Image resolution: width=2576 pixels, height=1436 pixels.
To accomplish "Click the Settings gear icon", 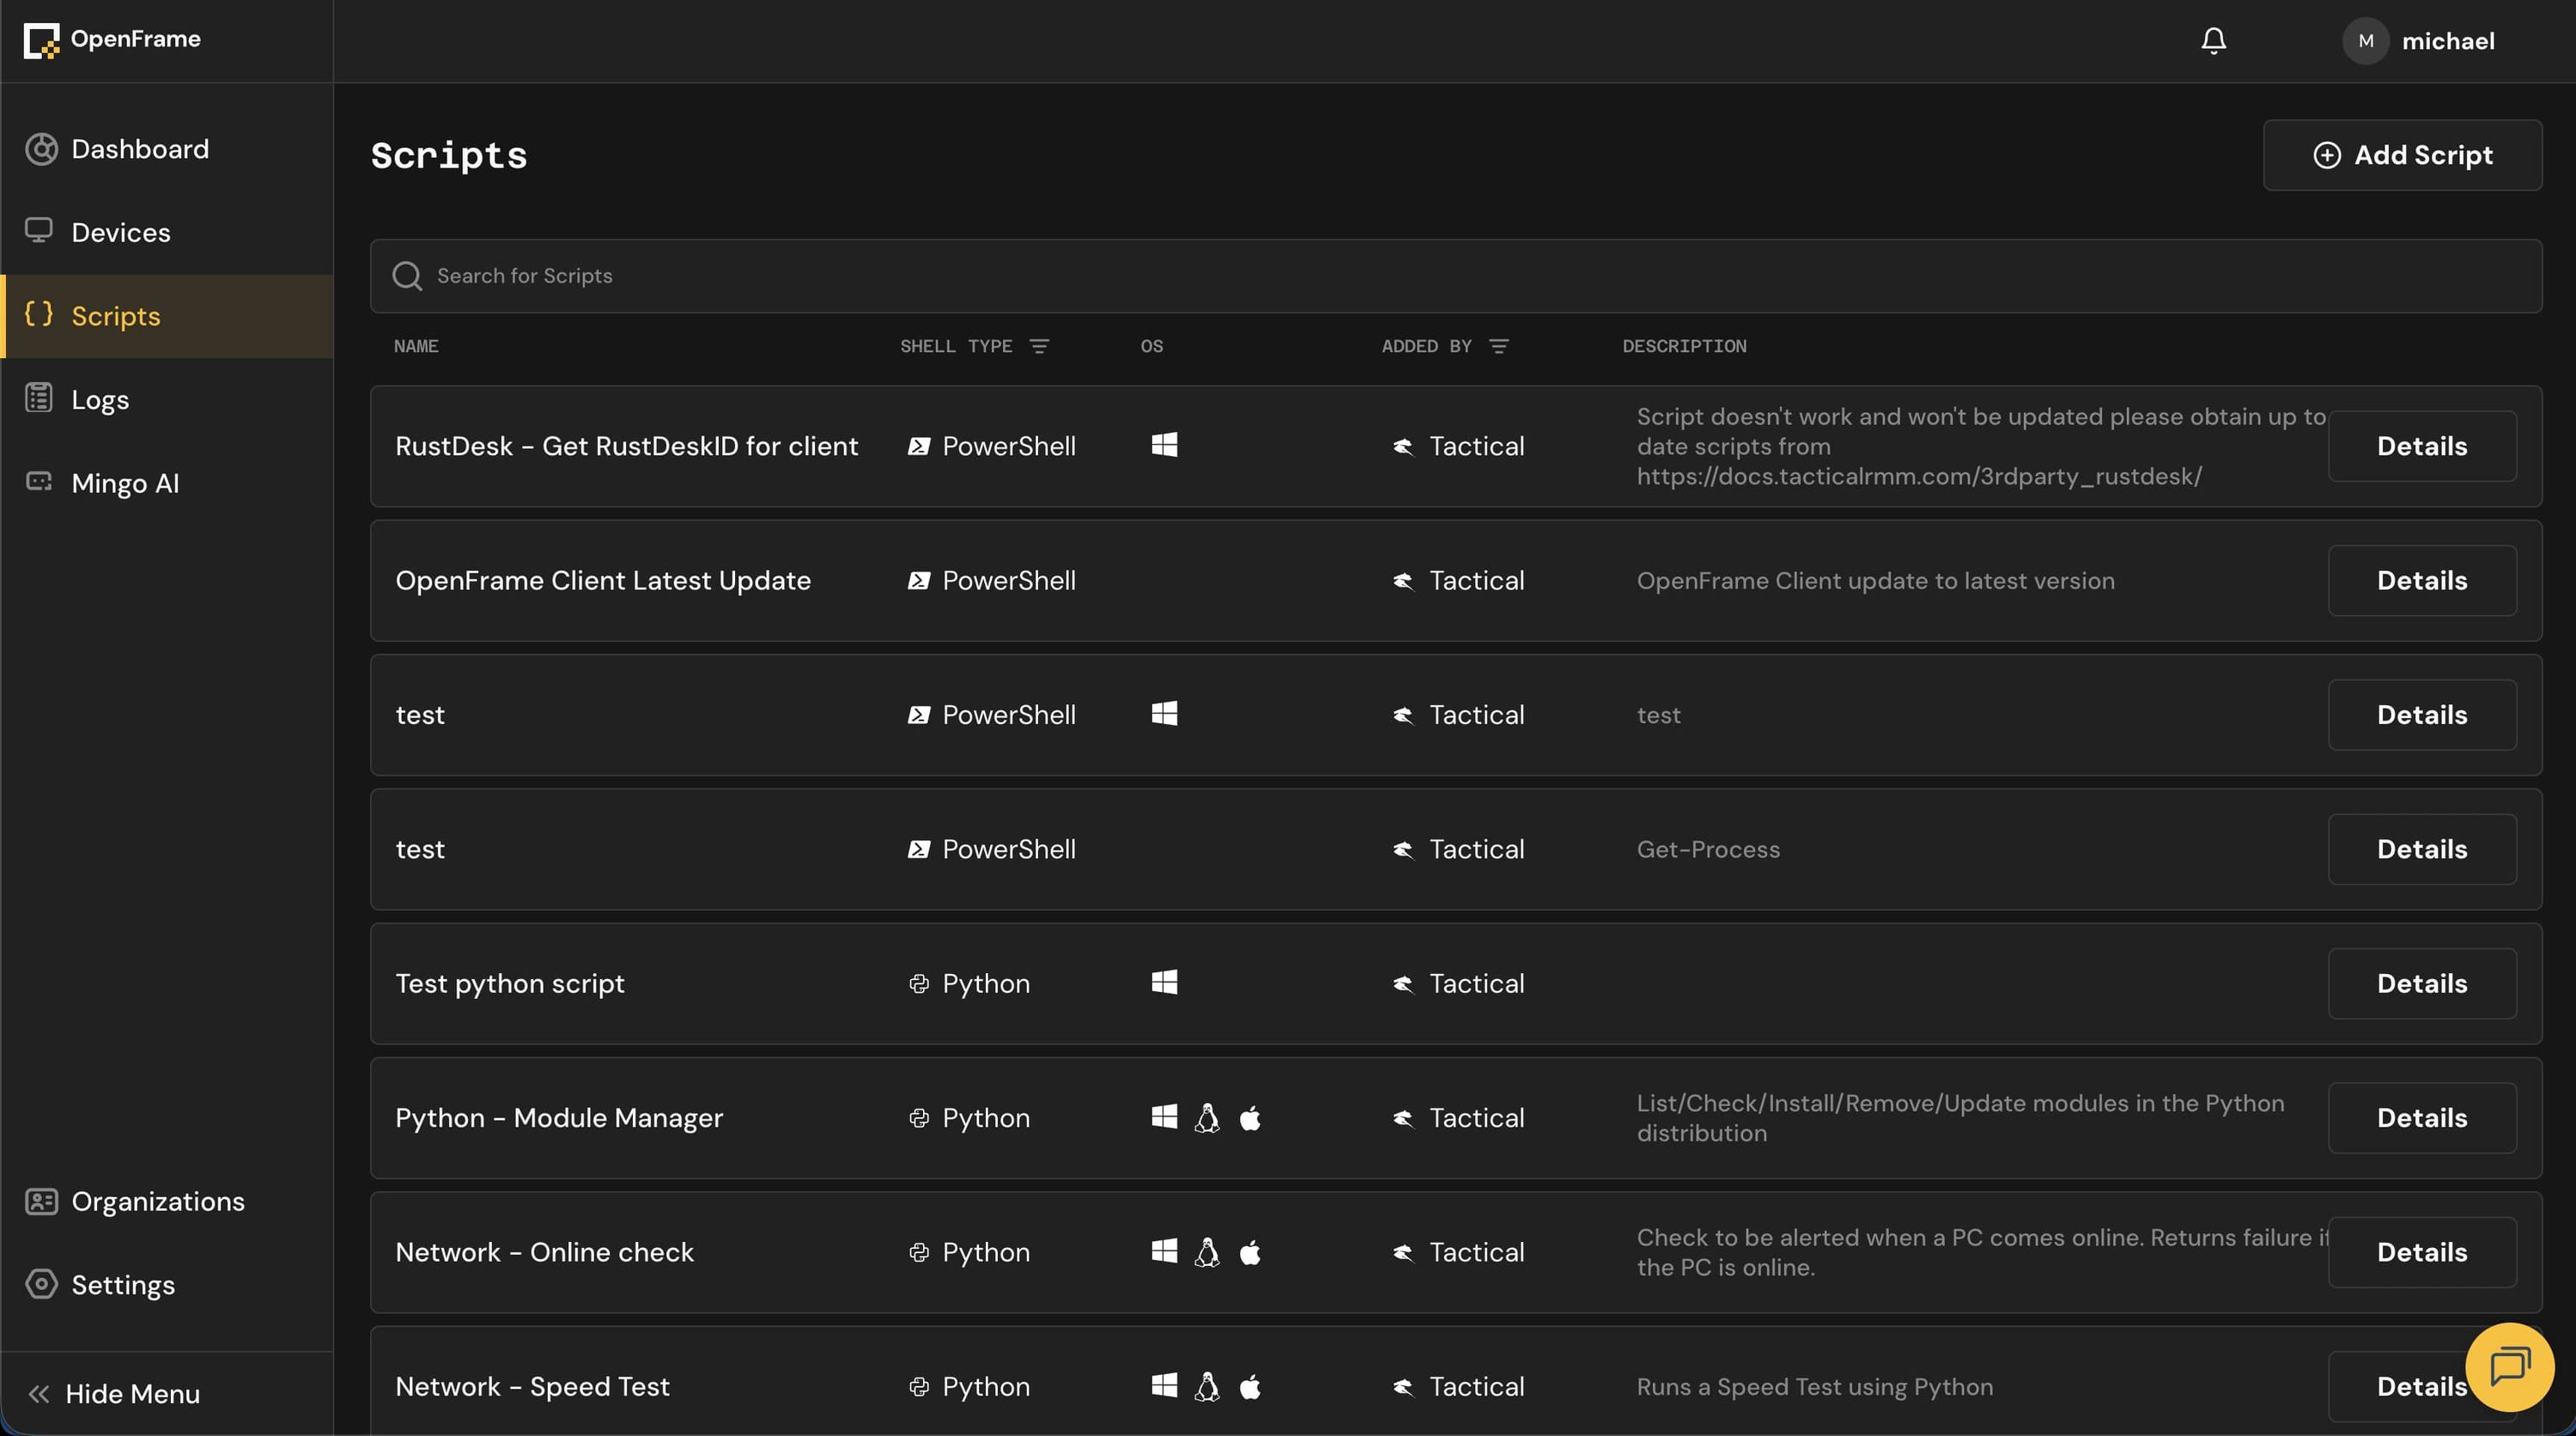I will click(x=41, y=1284).
